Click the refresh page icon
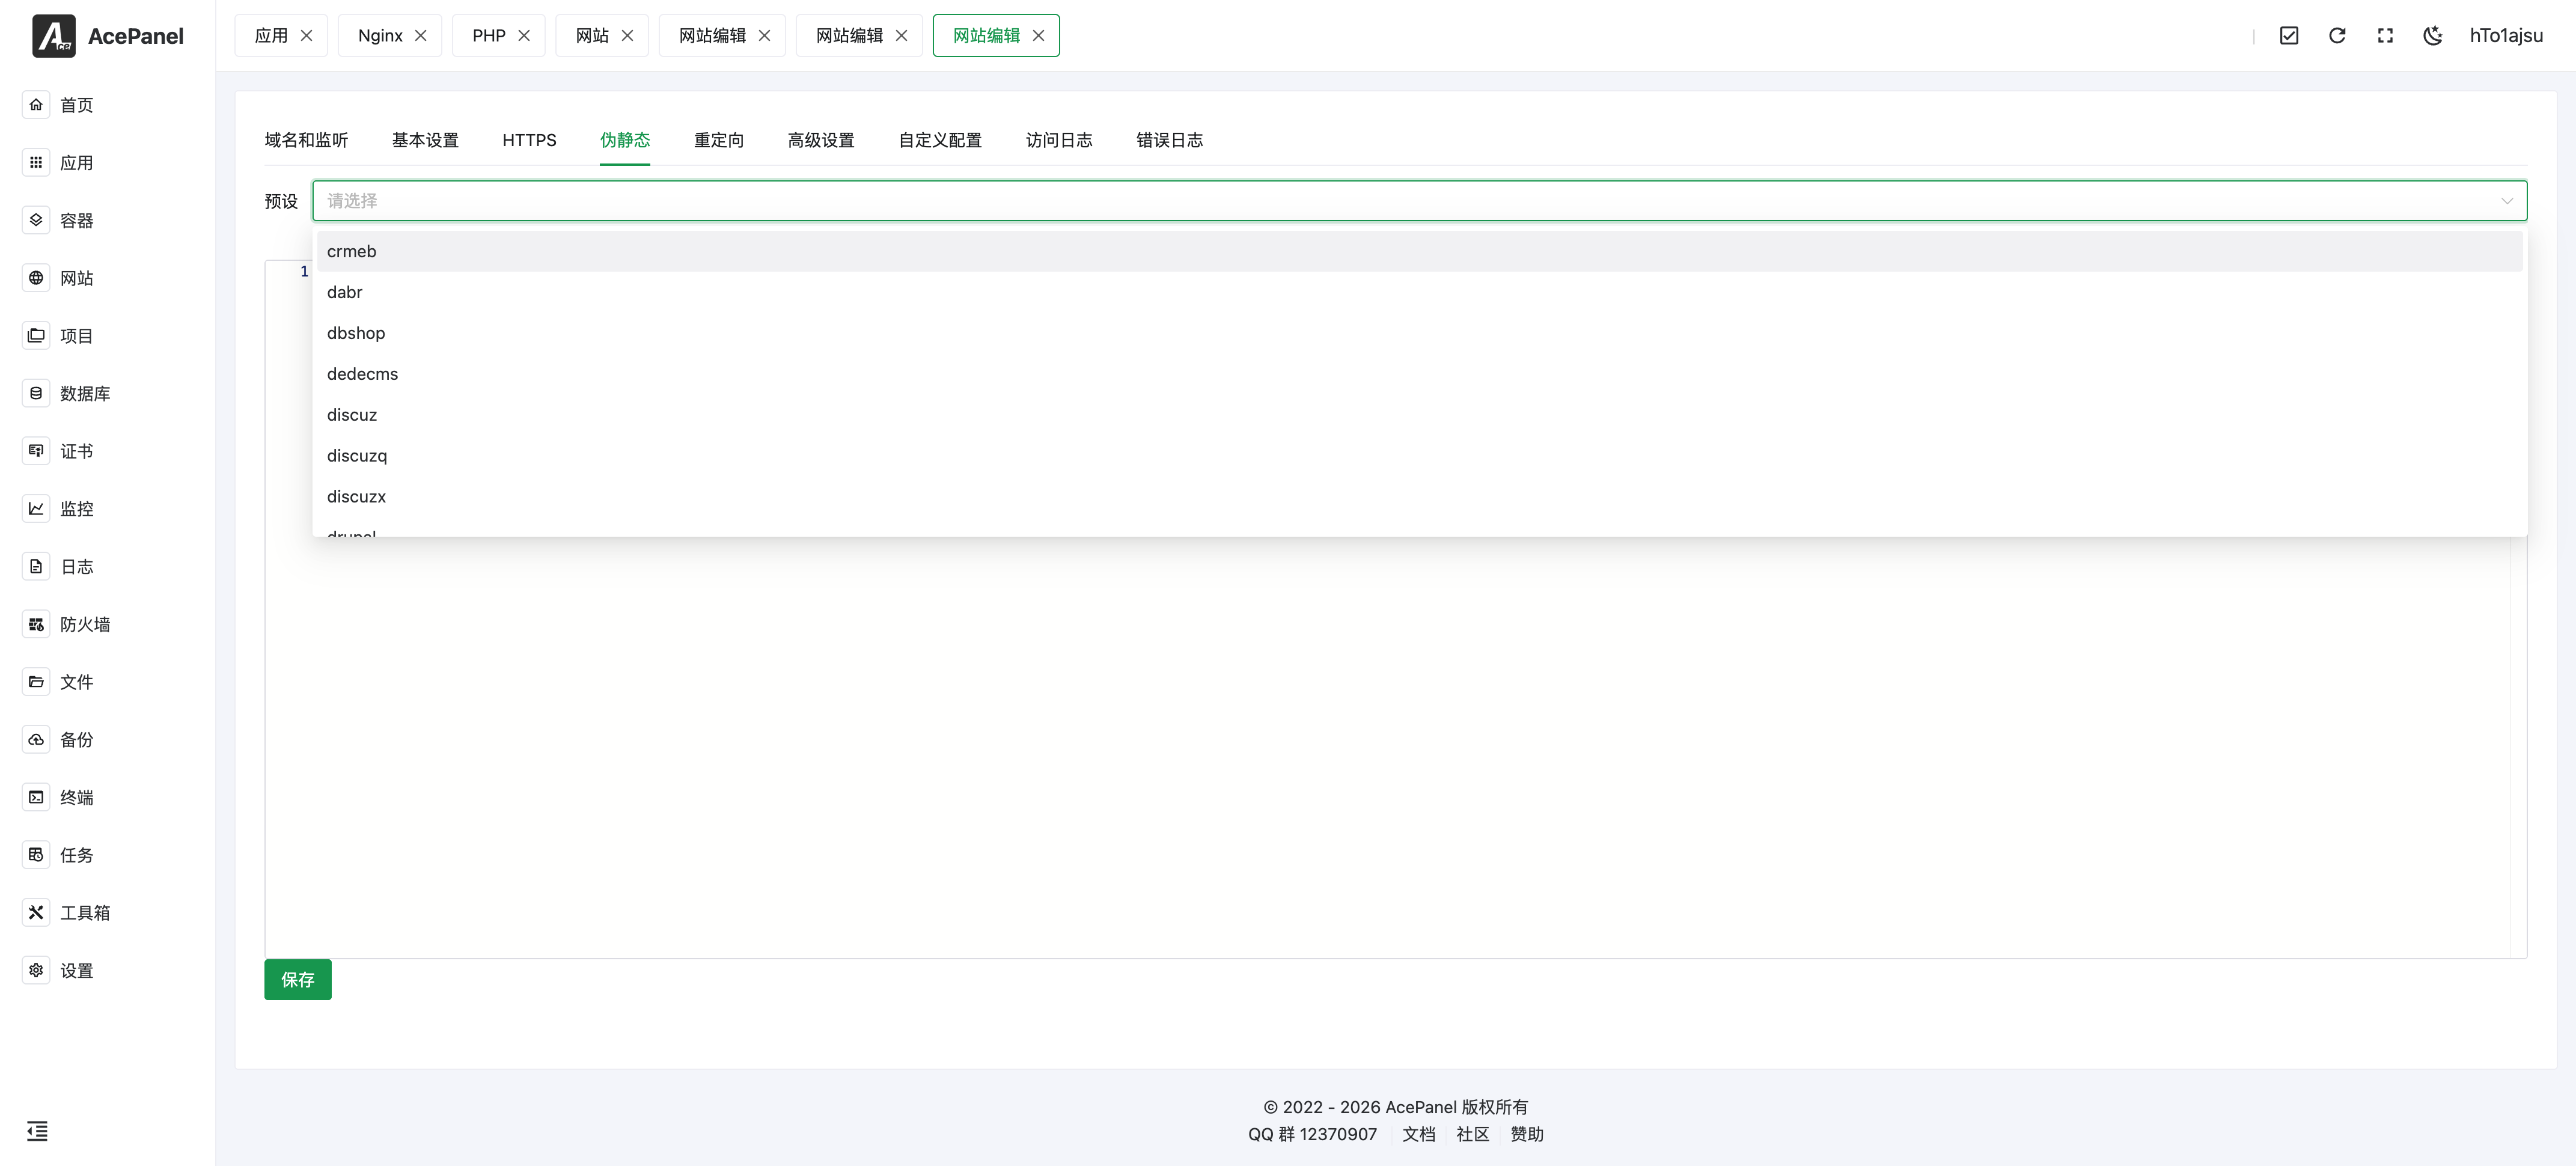The image size is (2576, 1166). click(x=2337, y=36)
